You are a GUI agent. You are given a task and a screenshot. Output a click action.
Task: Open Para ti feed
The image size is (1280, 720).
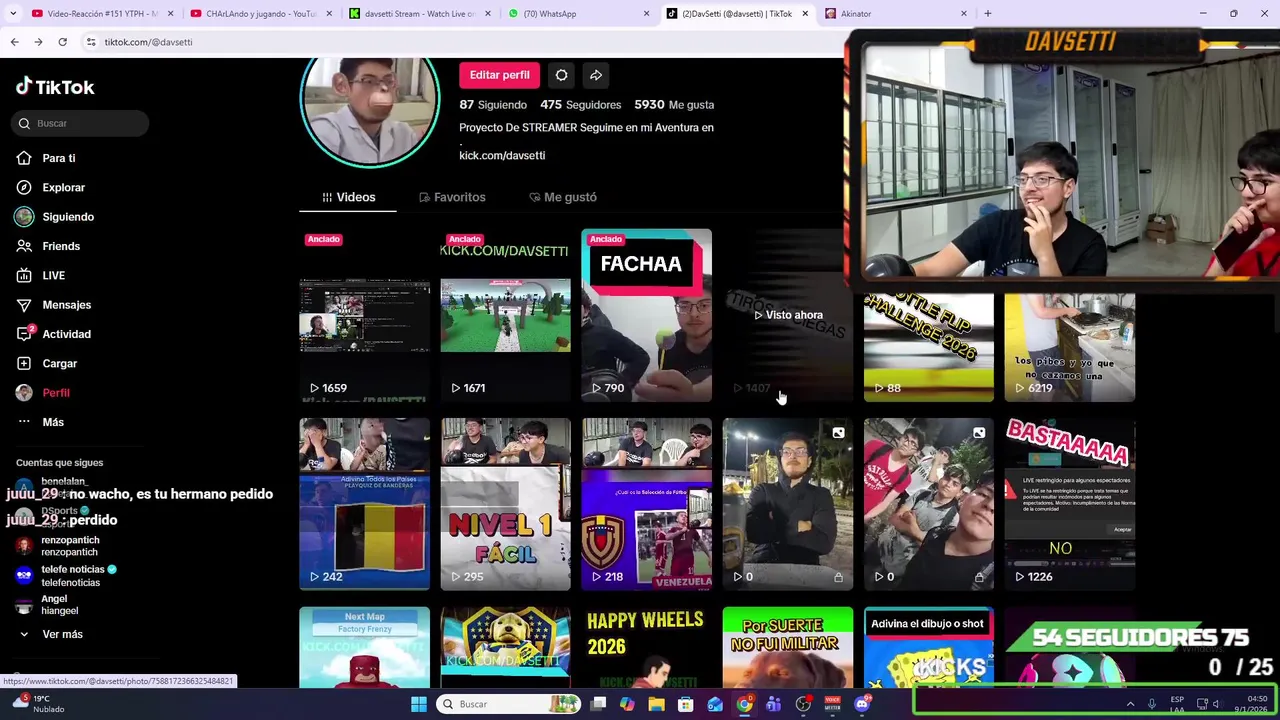(58, 158)
